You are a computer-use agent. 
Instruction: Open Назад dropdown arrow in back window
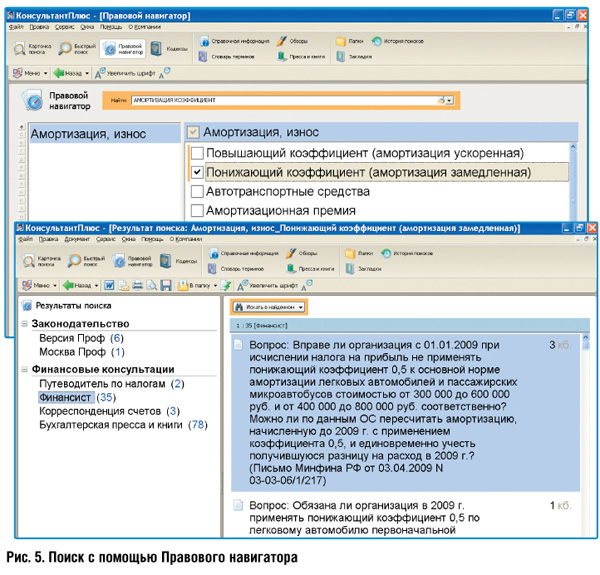(87, 73)
